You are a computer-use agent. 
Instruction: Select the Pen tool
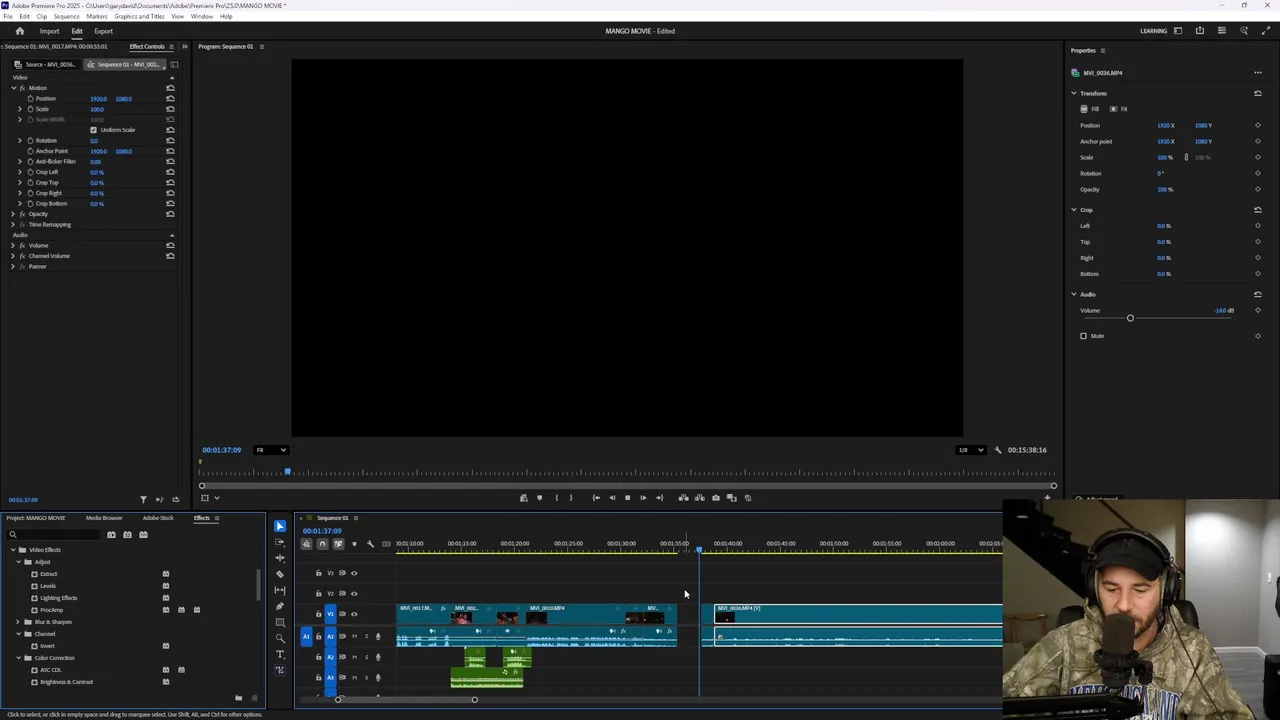280,606
